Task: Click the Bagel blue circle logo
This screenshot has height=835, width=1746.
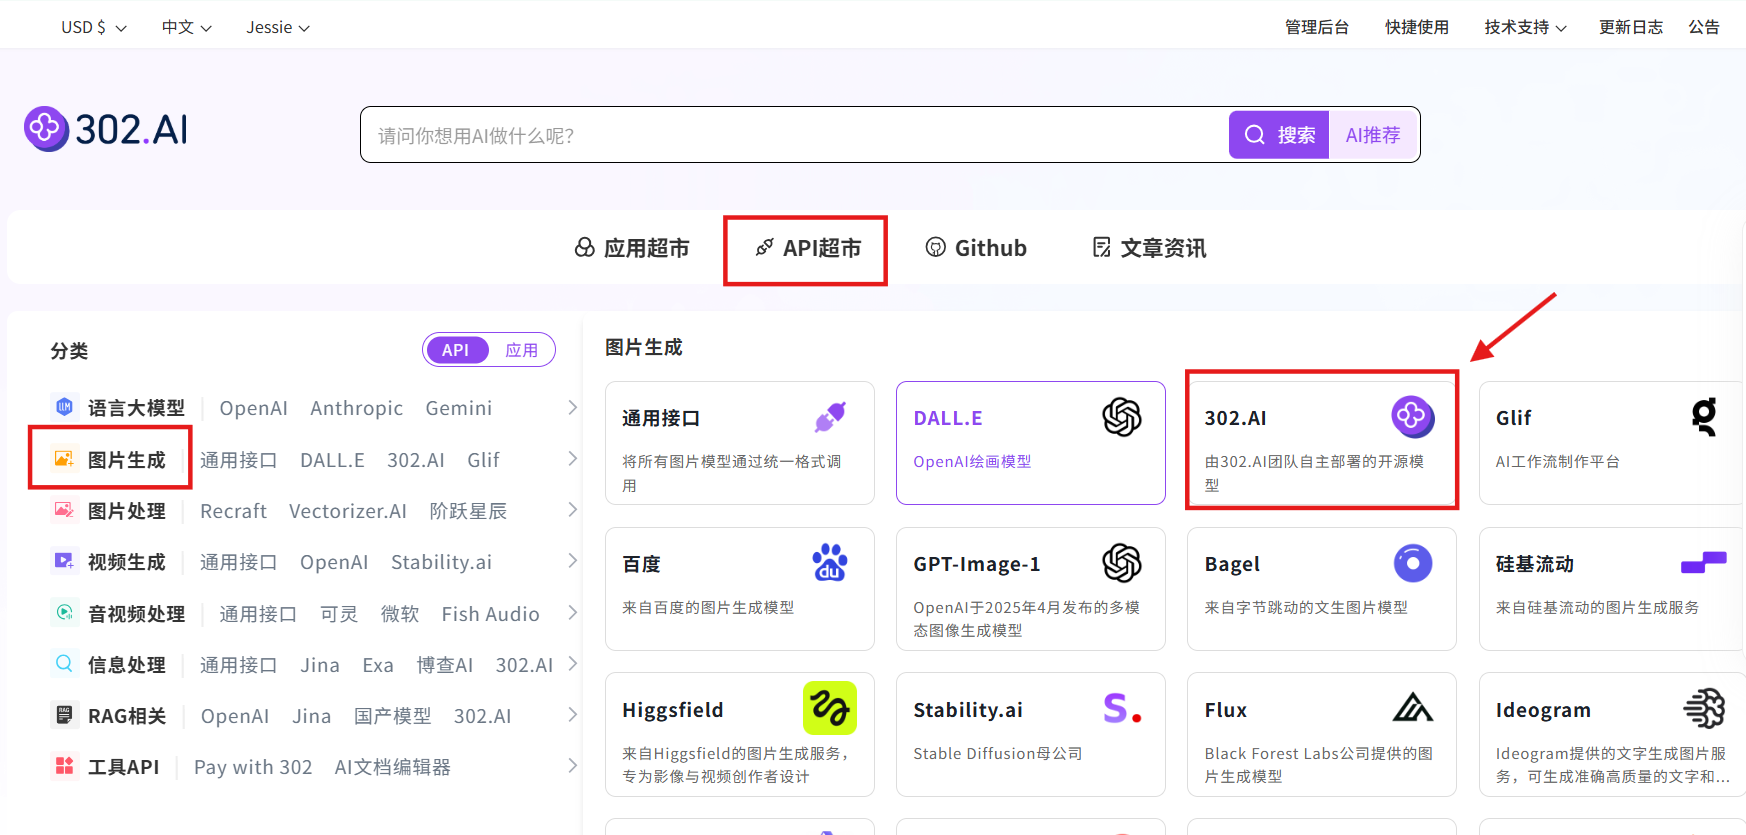Action: click(x=1413, y=563)
